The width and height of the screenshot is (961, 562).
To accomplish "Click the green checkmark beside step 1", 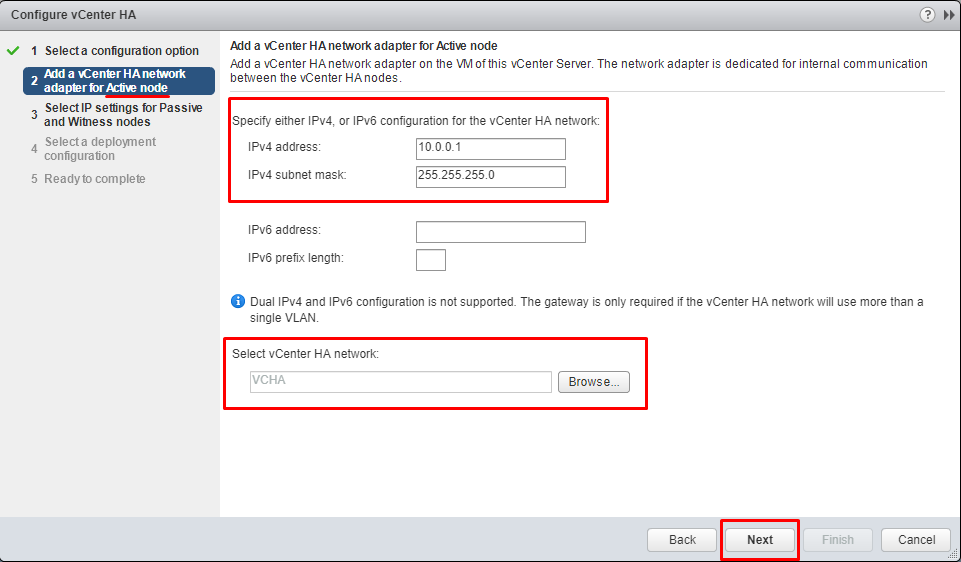I will [x=13, y=51].
